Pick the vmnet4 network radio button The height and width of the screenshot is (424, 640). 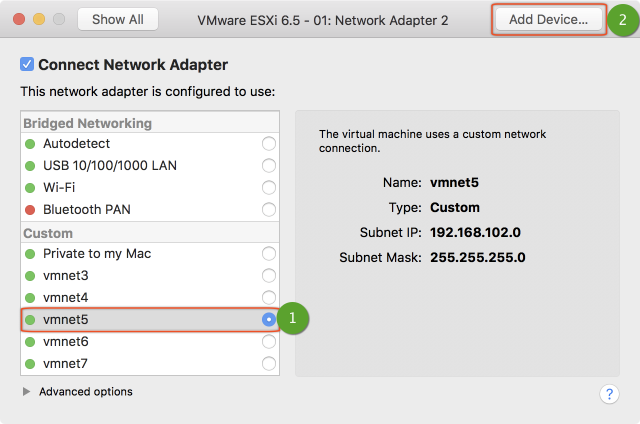(x=268, y=298)
